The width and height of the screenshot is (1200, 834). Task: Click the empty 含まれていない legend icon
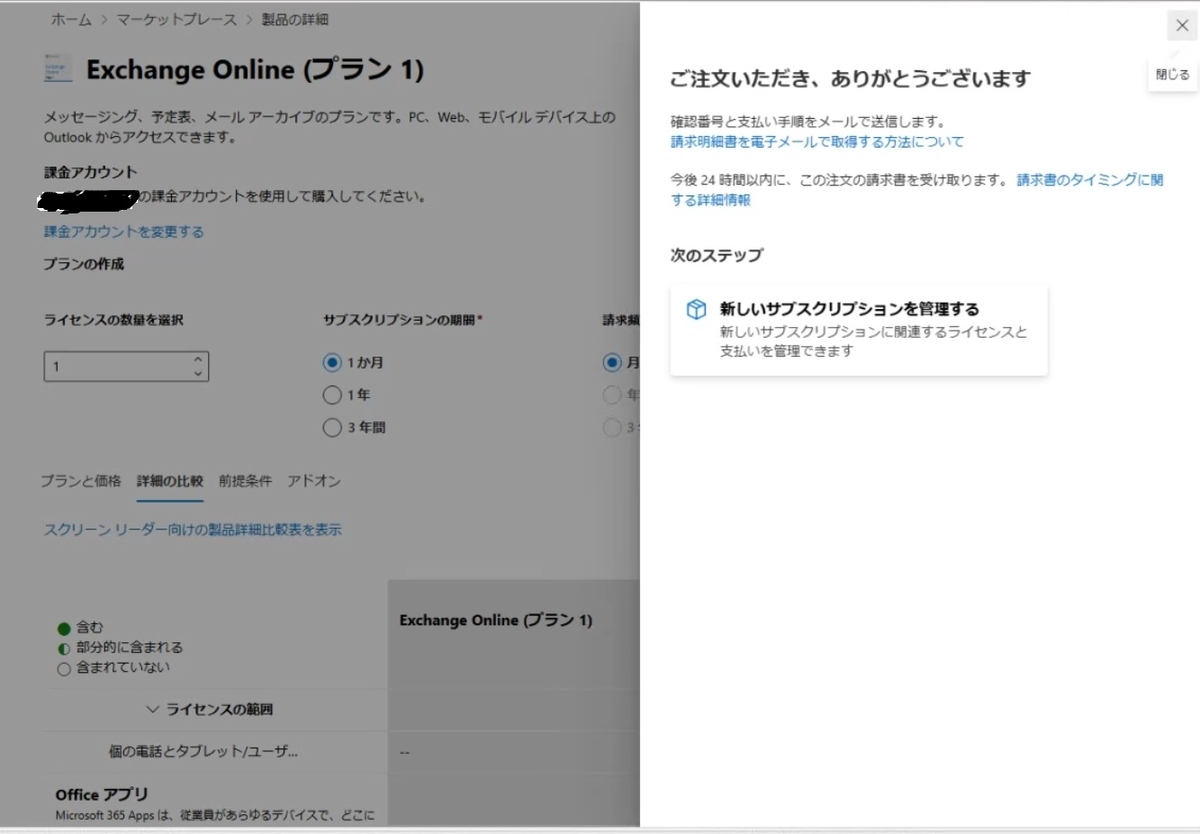[64, 668]
